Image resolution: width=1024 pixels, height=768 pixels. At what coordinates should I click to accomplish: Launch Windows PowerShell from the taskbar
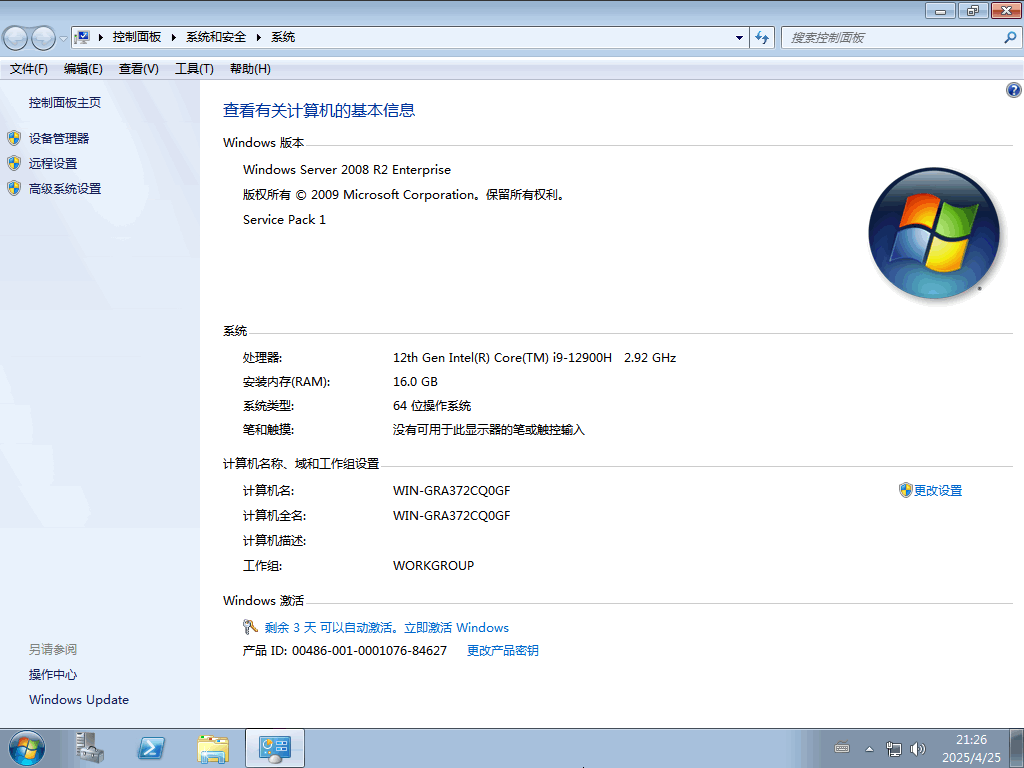[x=151, y=748]
